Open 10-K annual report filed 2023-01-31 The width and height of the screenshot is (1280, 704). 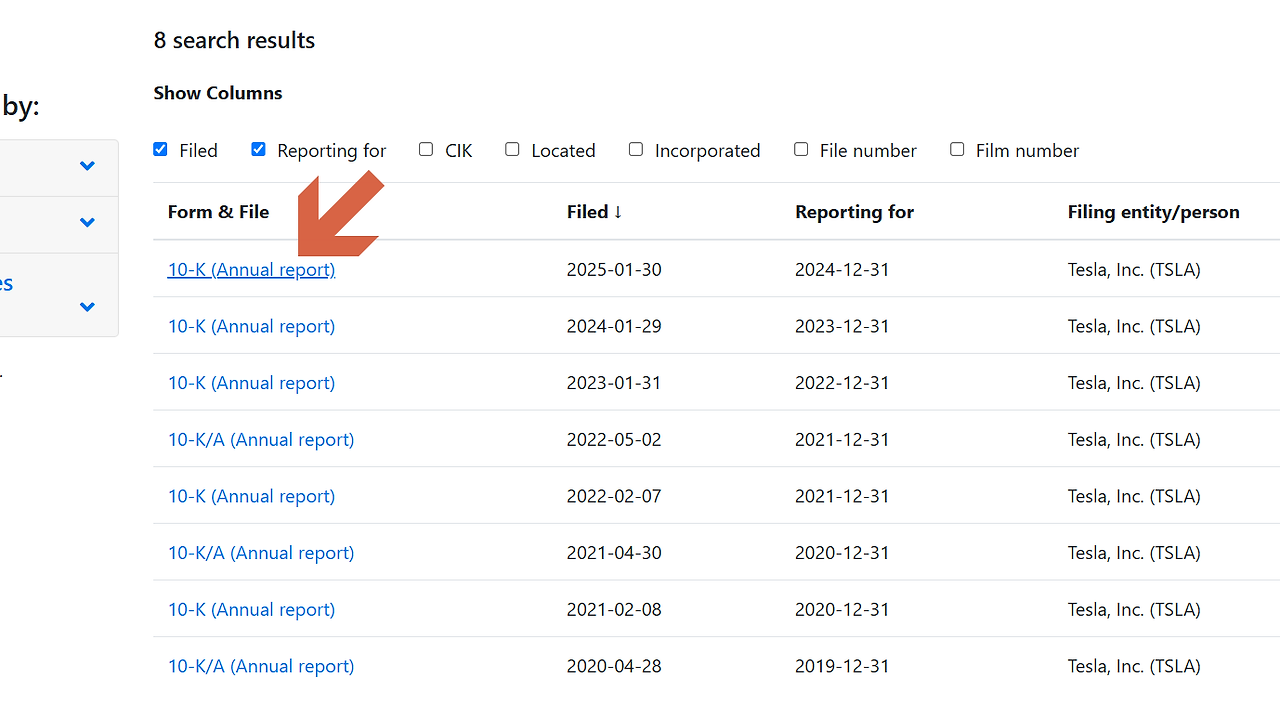click(251, 383)
